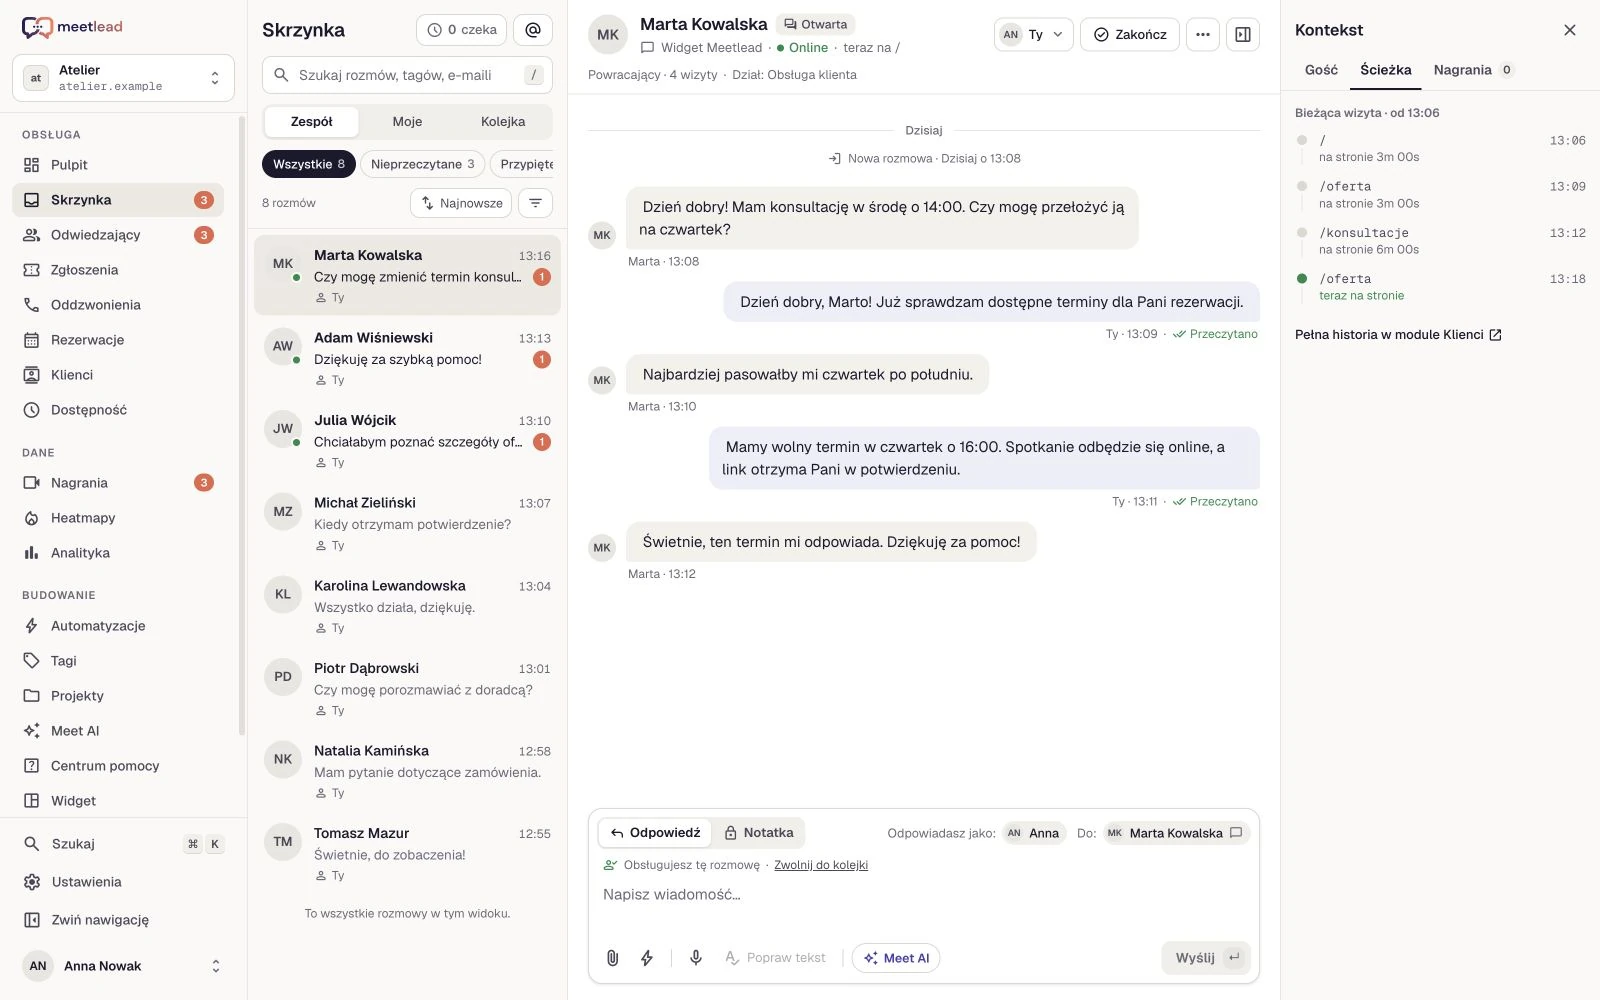This screenshot has width=1600, height=1000.
Task: Toggle the context side panel icon
Action: pyautogui.click(x=1243, y=35)
